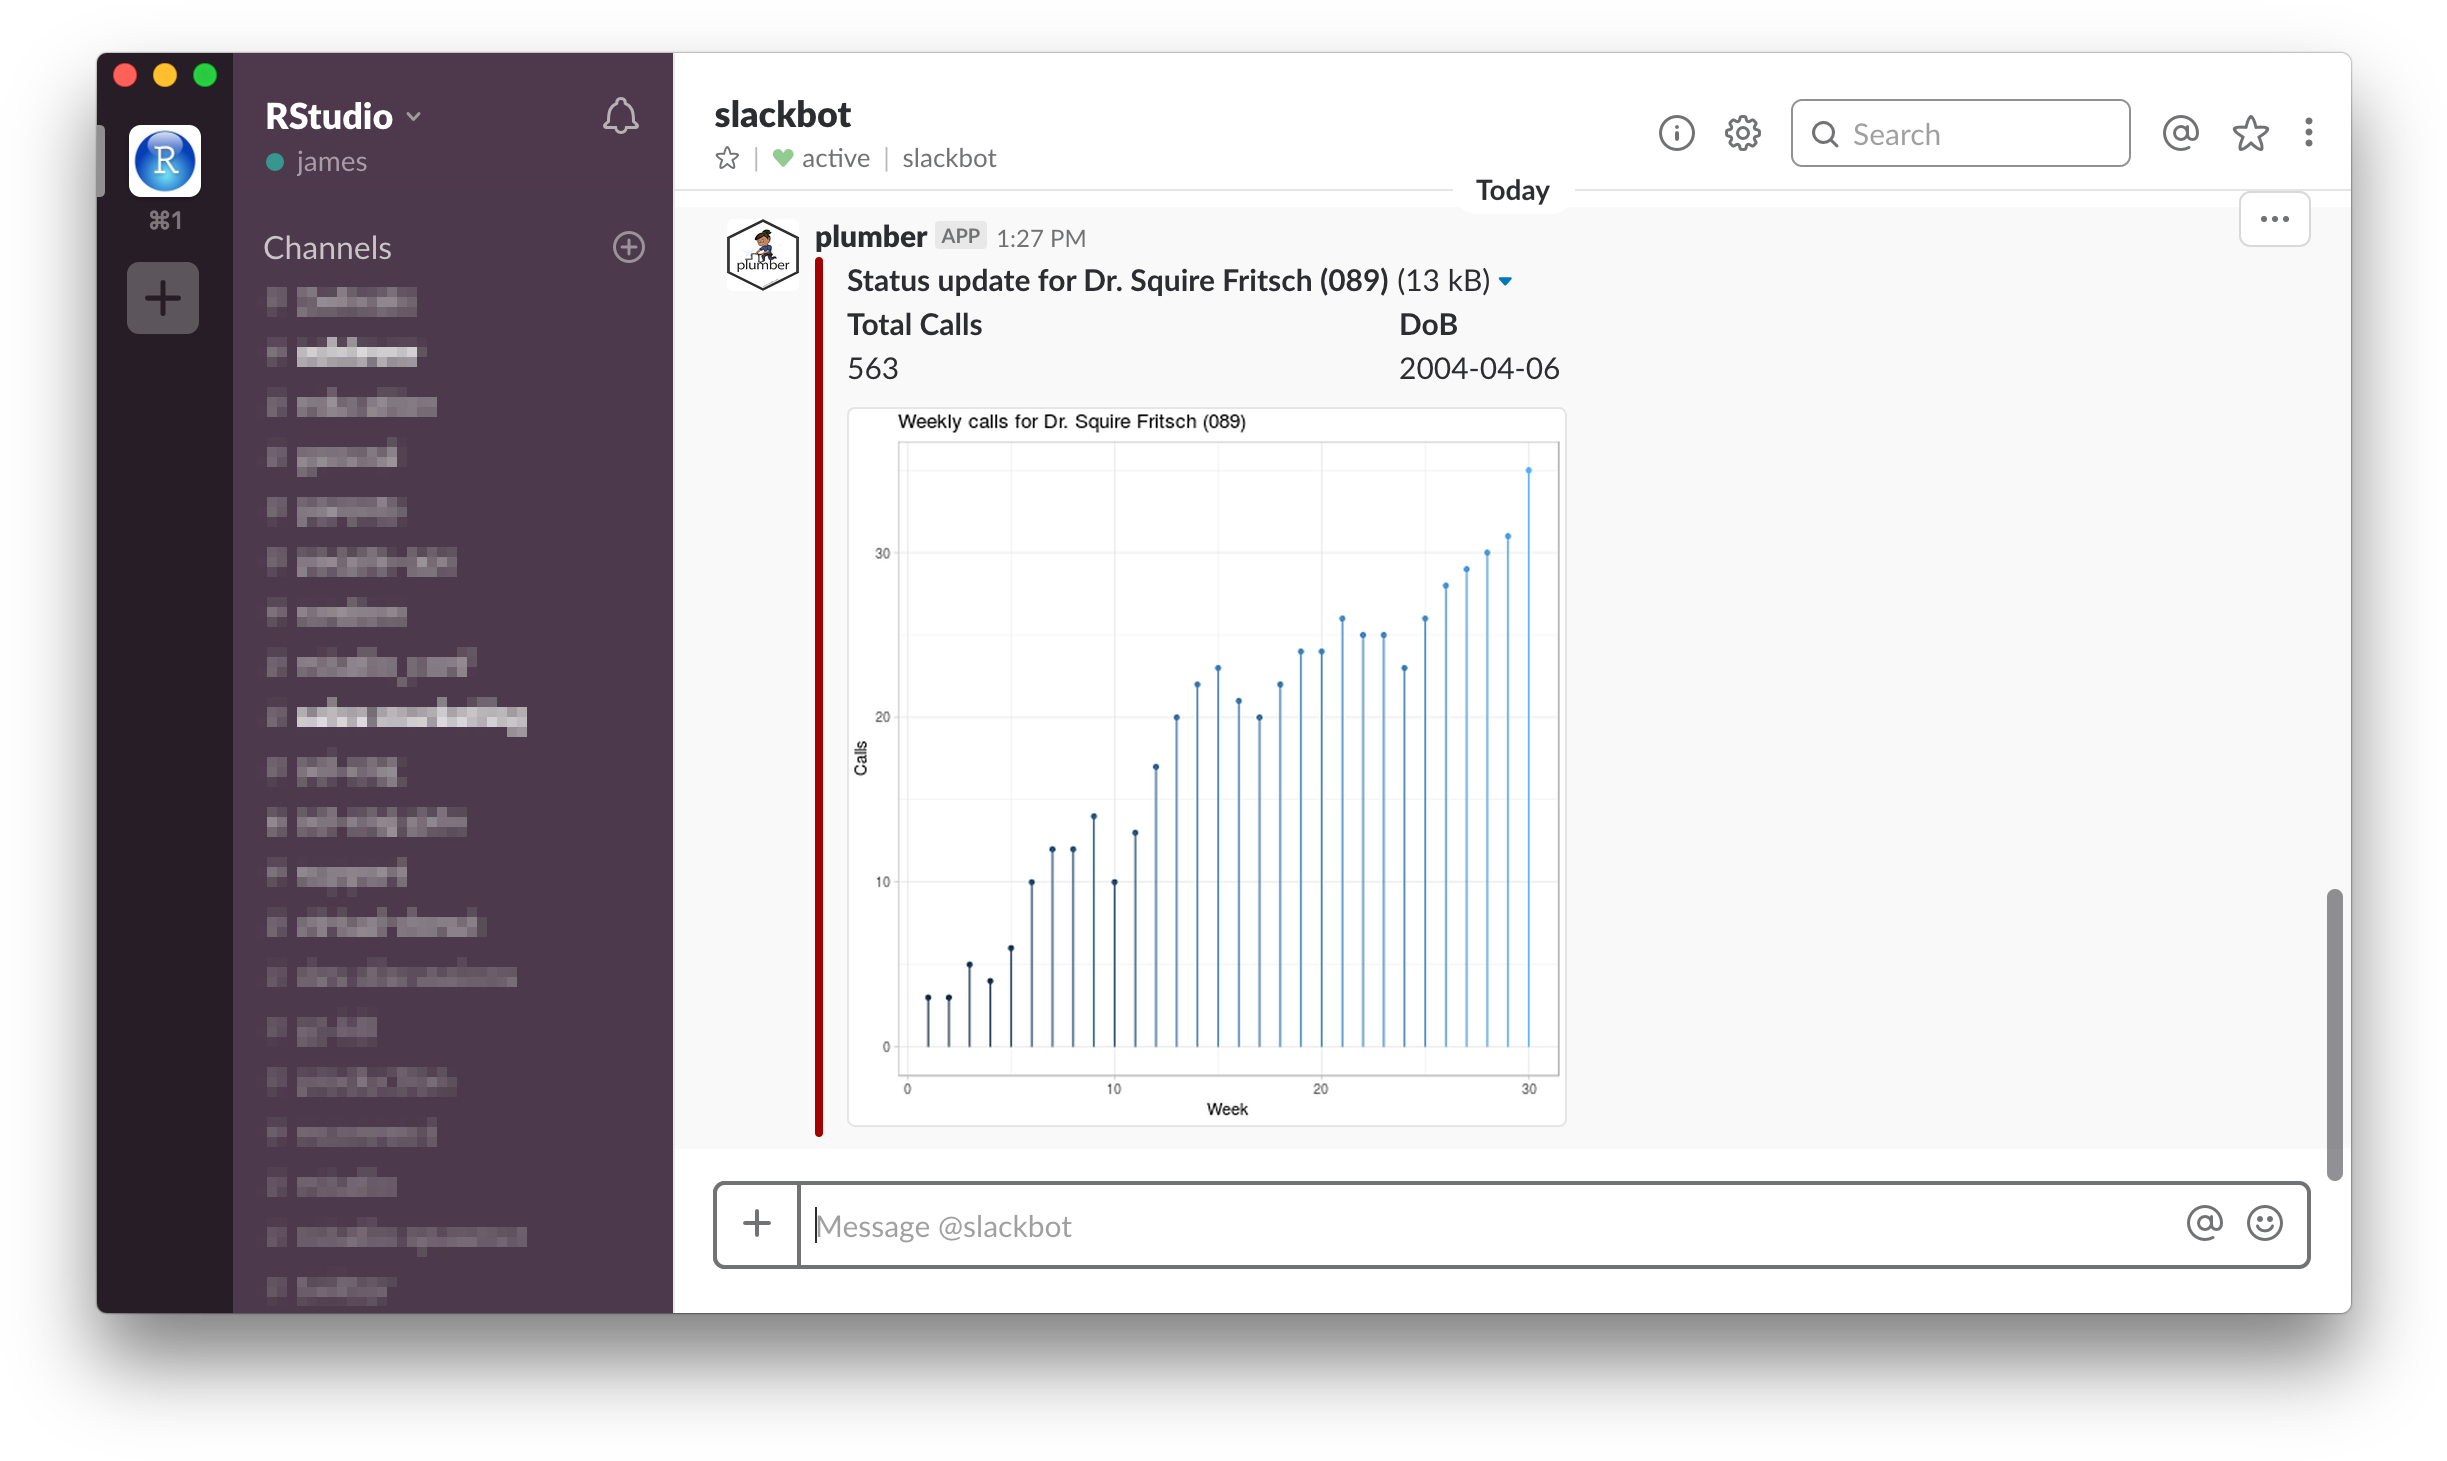Insert a mention from message box
The image size is (2447, 1461).
coord(2204,1223)
